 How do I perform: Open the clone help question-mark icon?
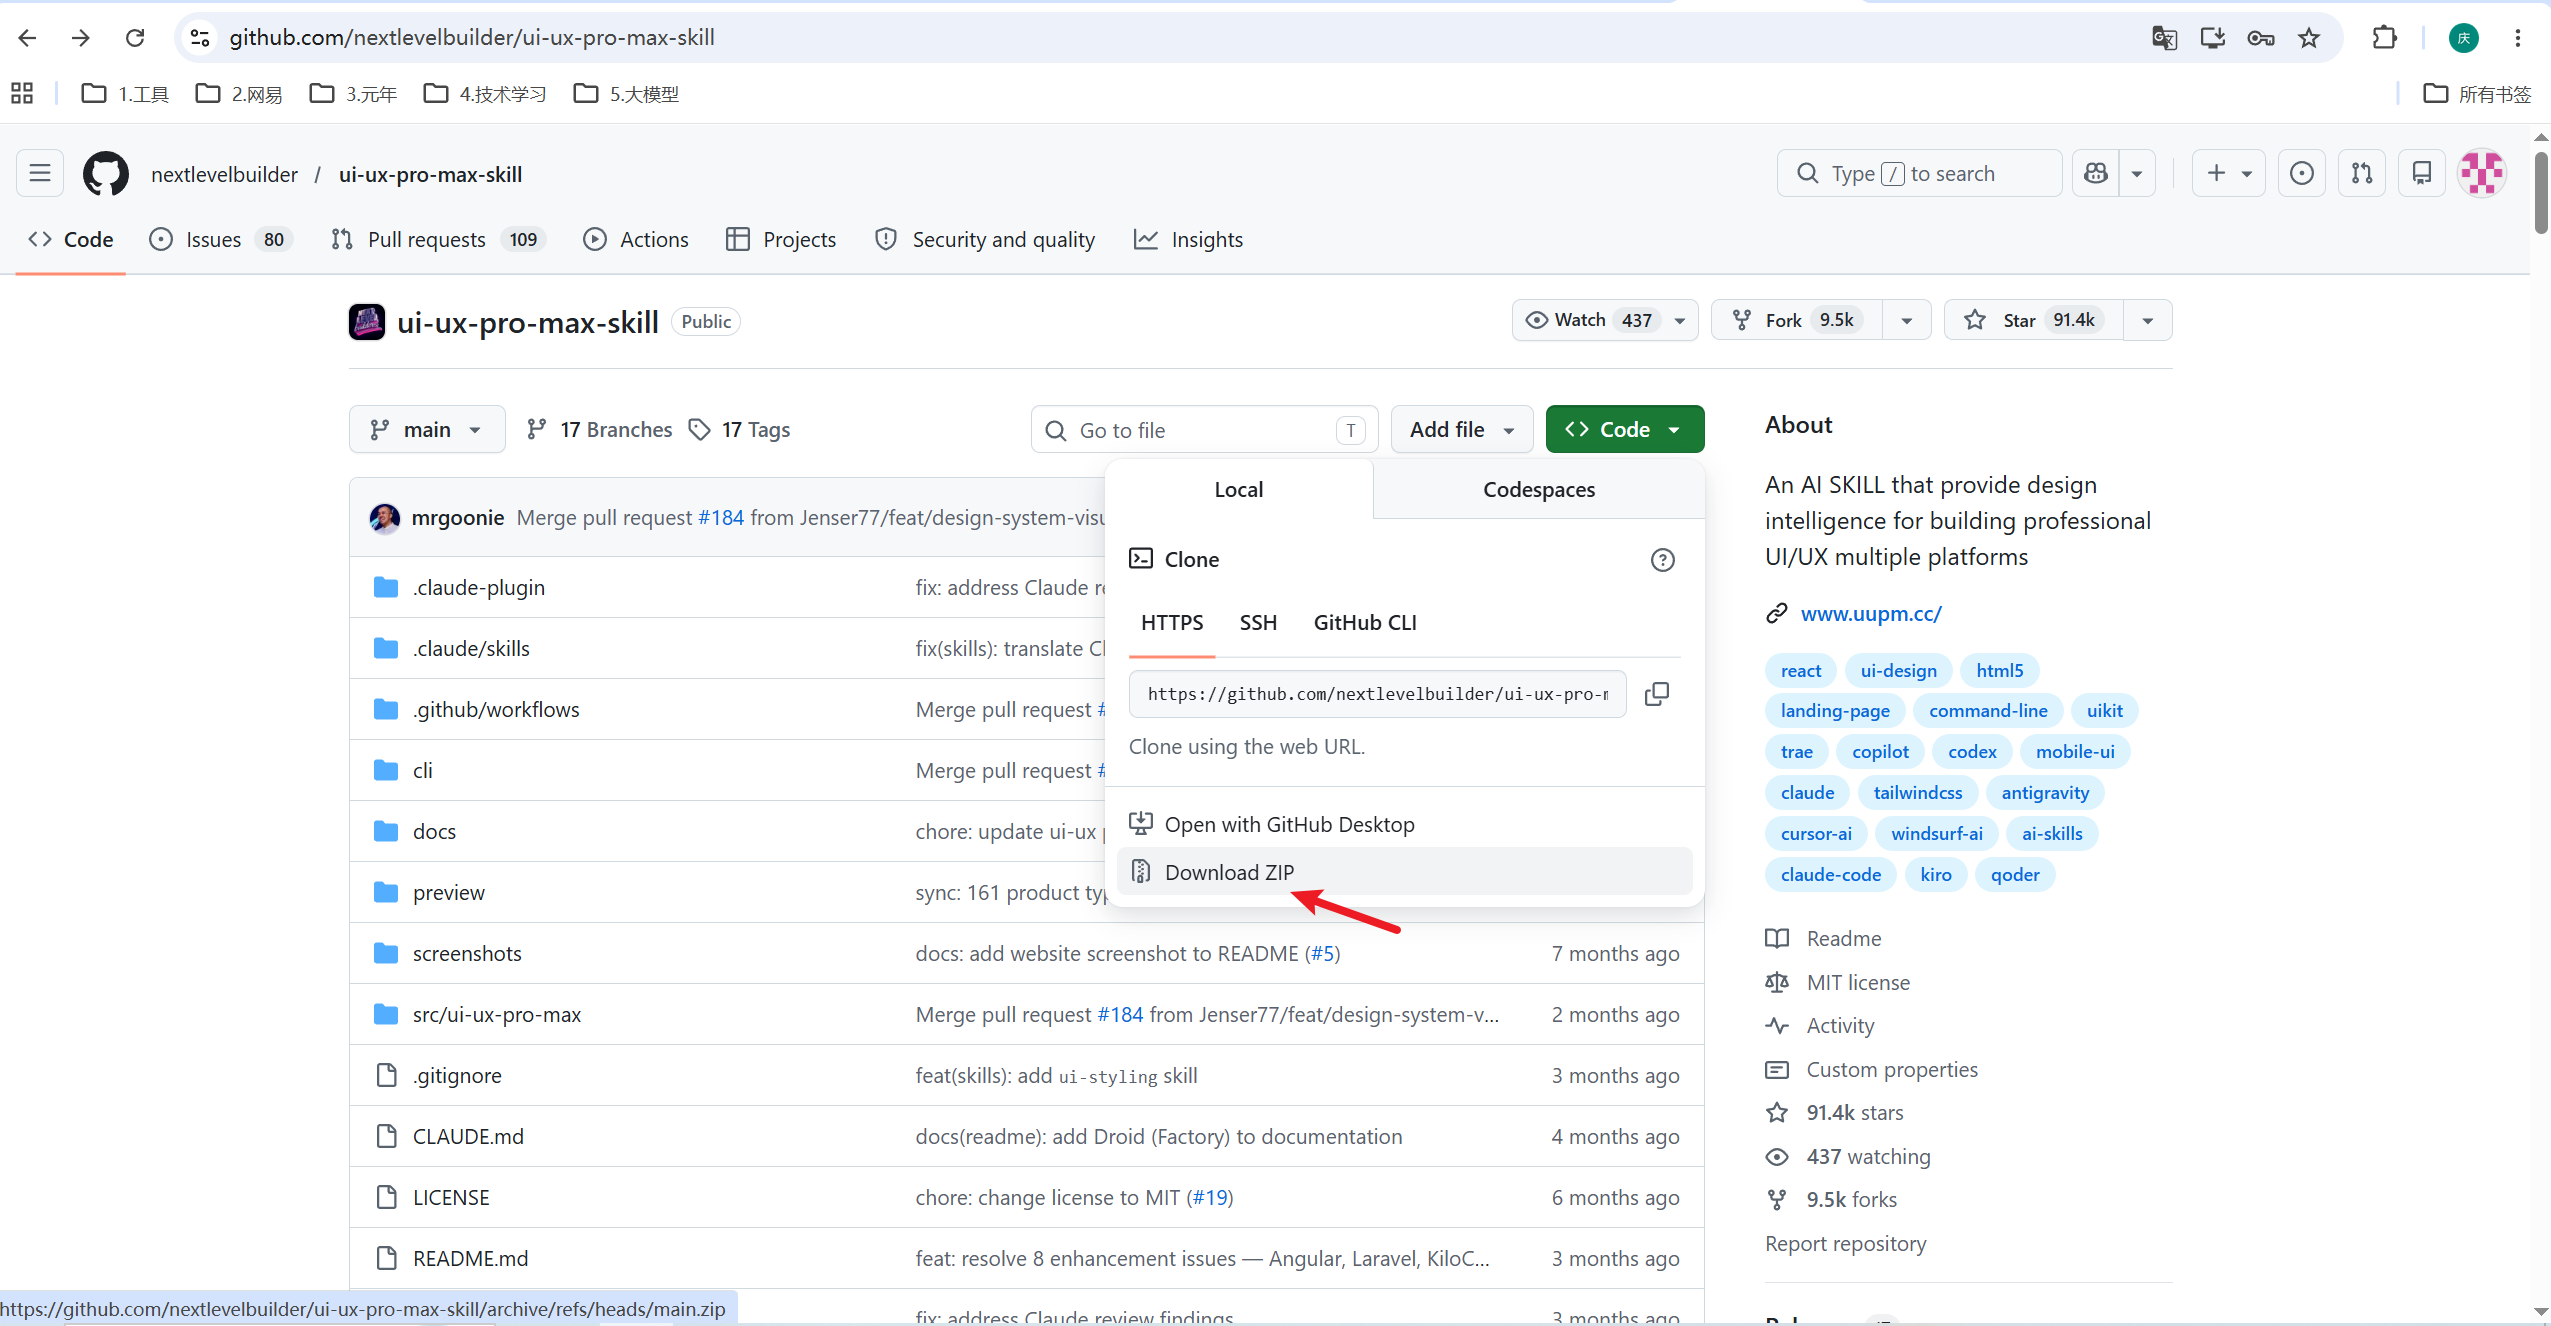click(x=1663, y=560)
